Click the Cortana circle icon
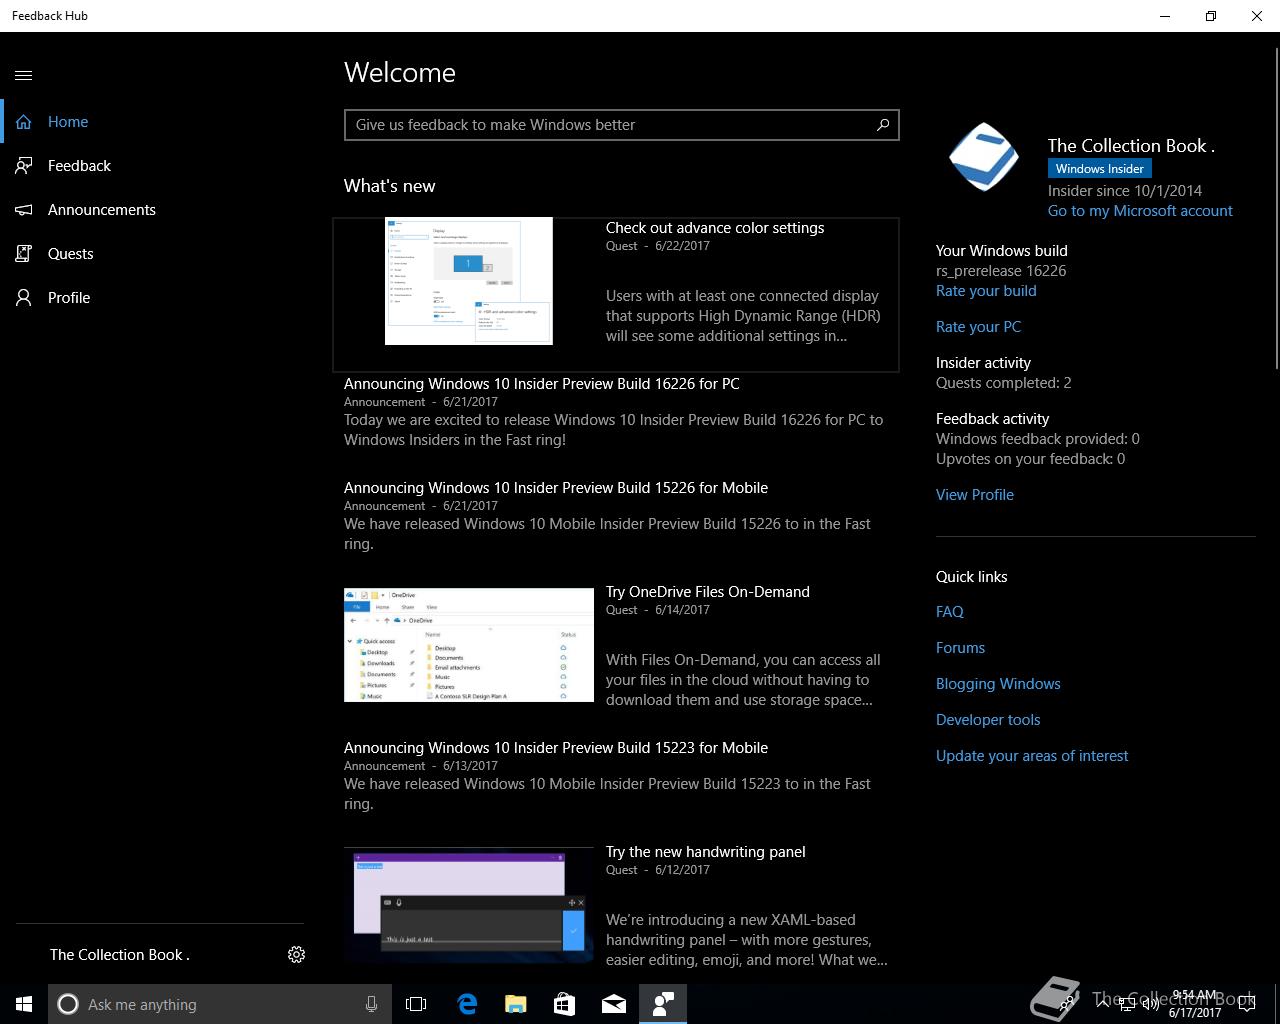Screen dimensions: 1280x1024 click(x=68, y=1004)
